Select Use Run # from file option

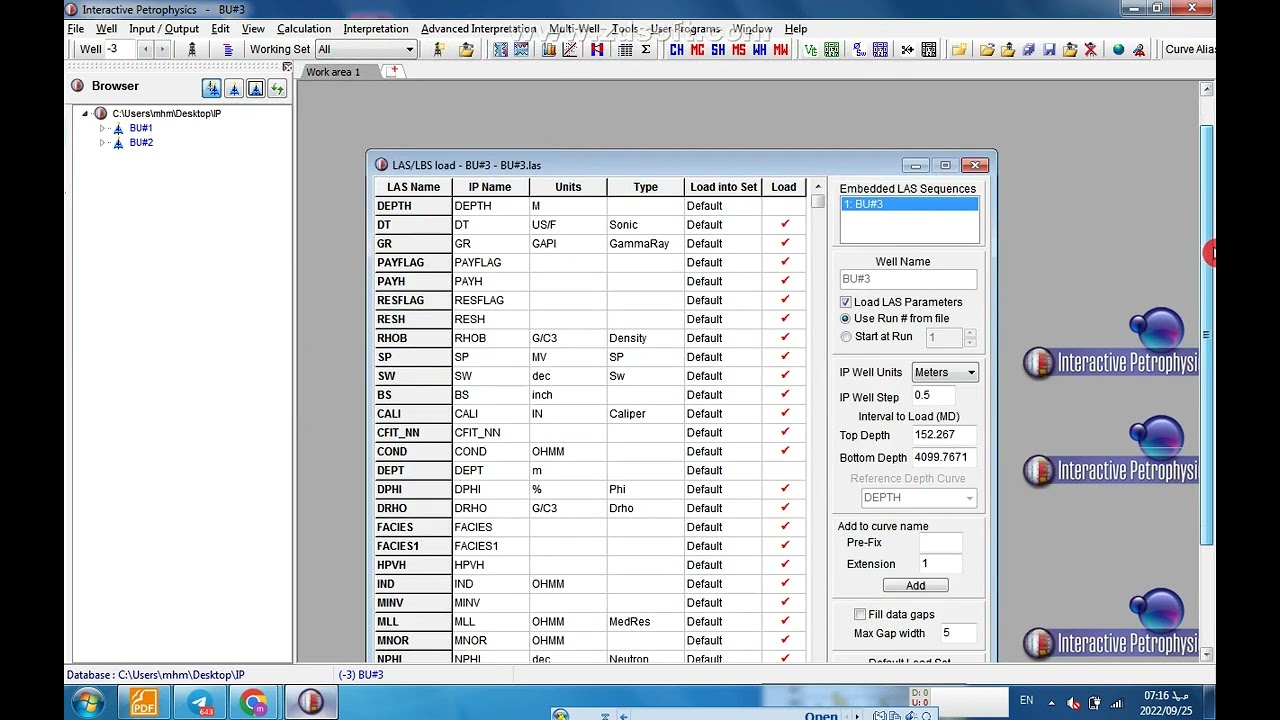click(846, 318)
